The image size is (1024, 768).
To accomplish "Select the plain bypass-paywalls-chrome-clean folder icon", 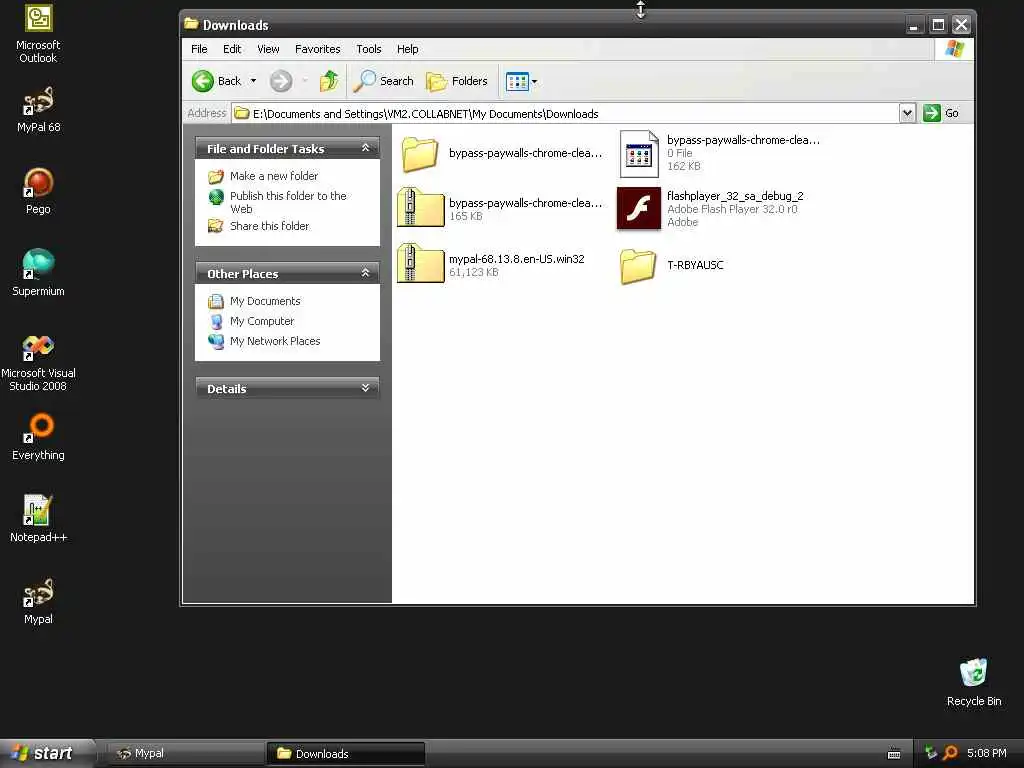I will tap(419, 153).
